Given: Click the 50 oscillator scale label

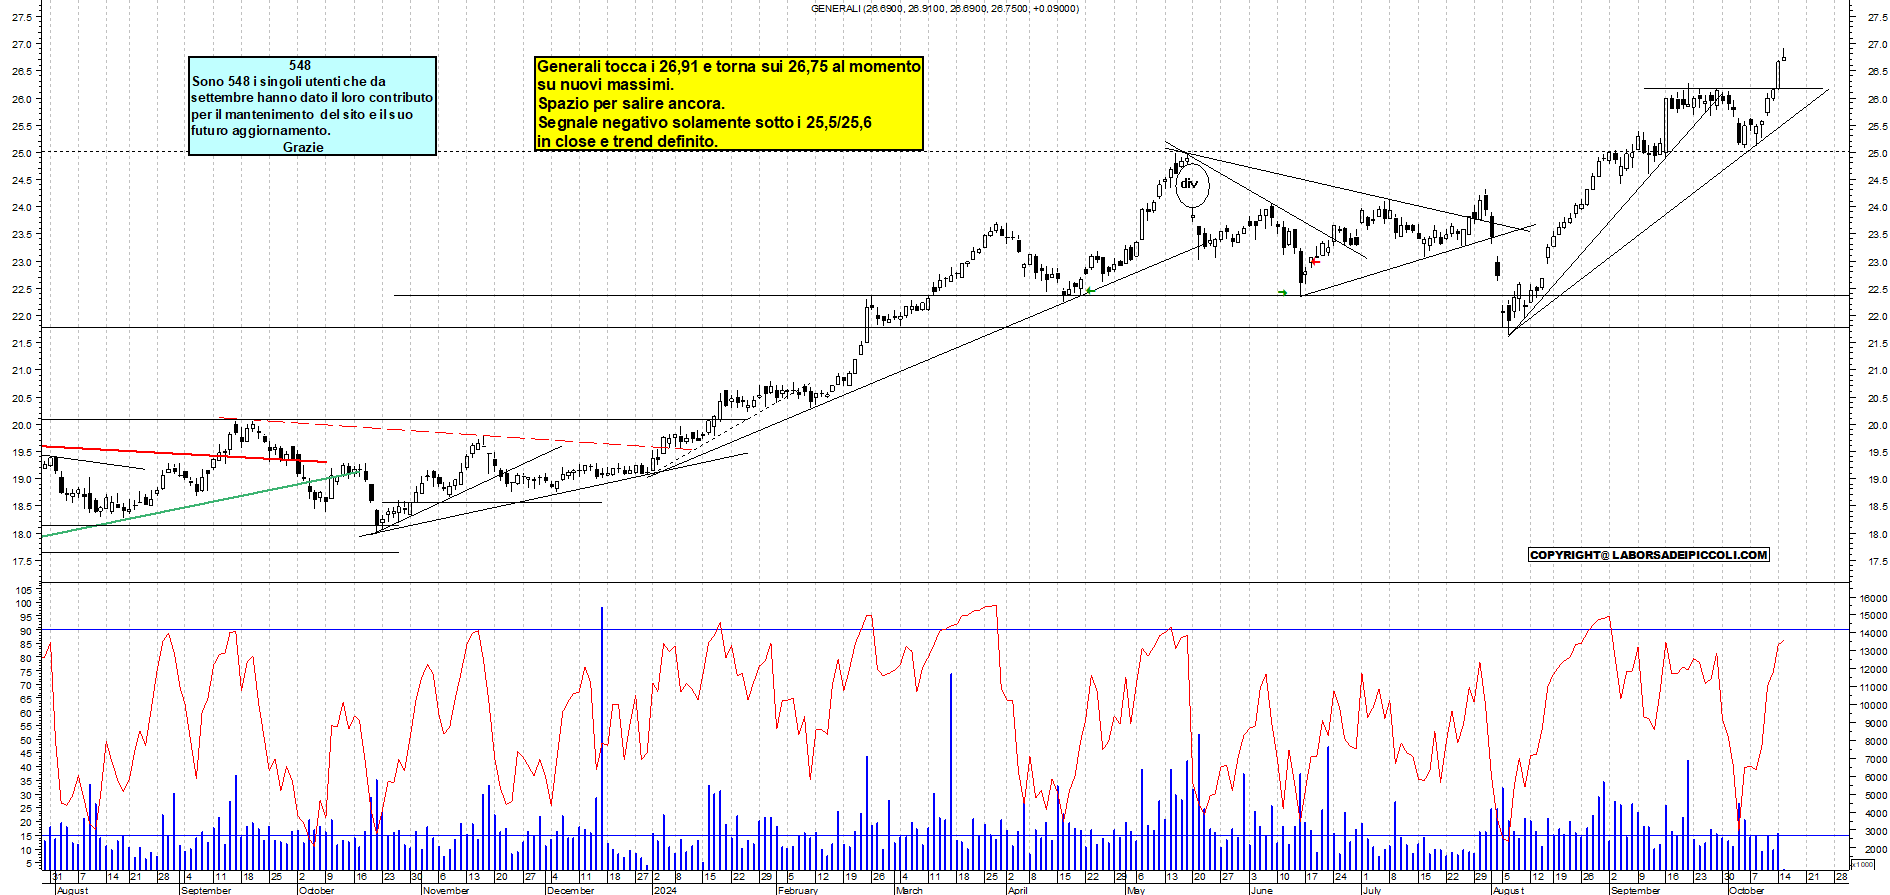Looking at the screenshot, I should (x=26, y=741).
